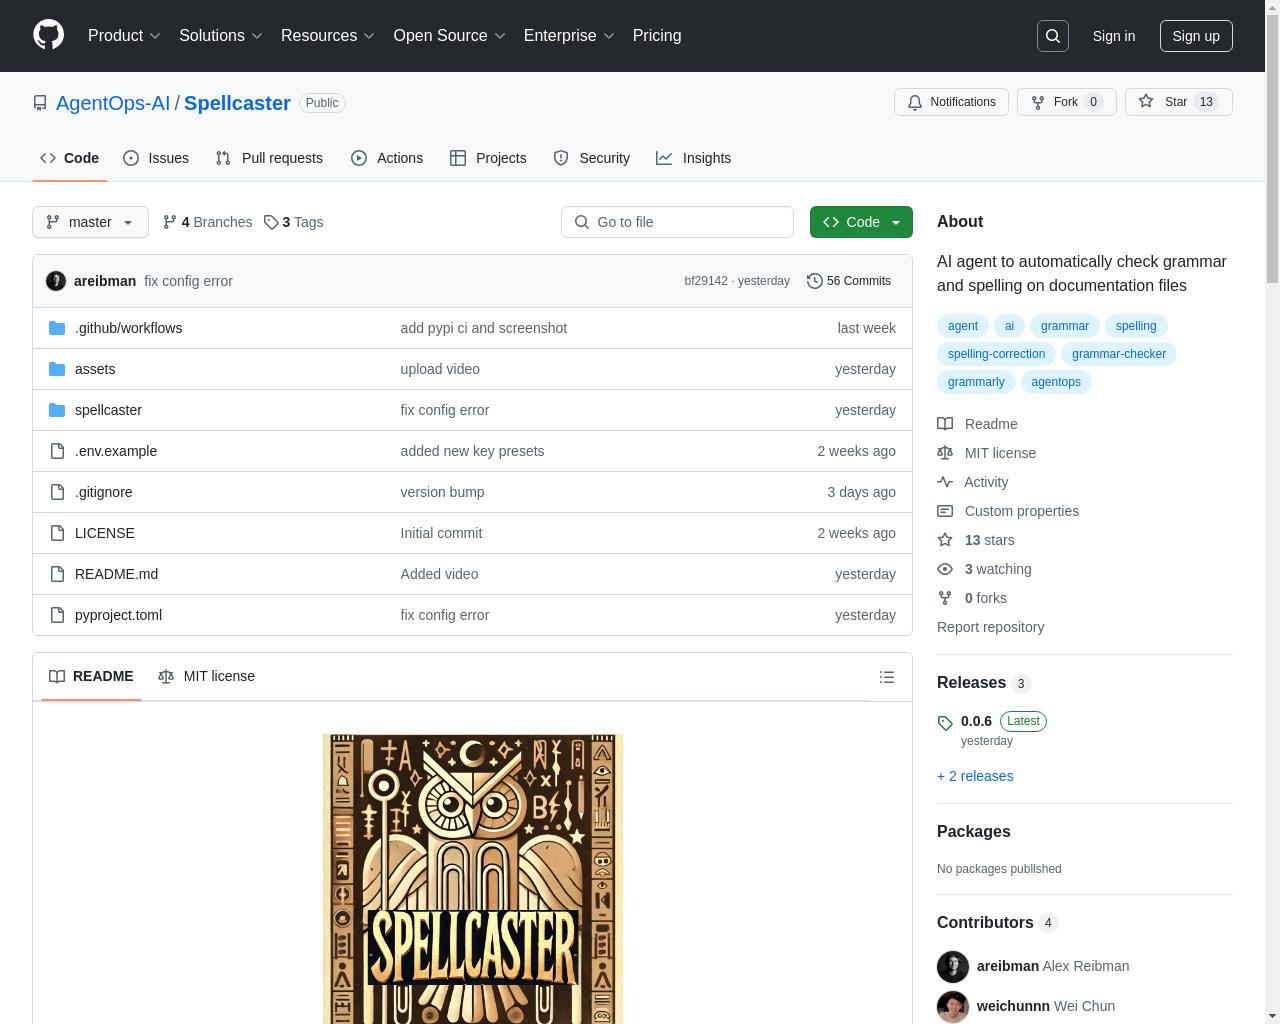The height and width of the screenshot is (1024, 1280).
Task: Expand the Open Source menu
Action: point(450,36)
